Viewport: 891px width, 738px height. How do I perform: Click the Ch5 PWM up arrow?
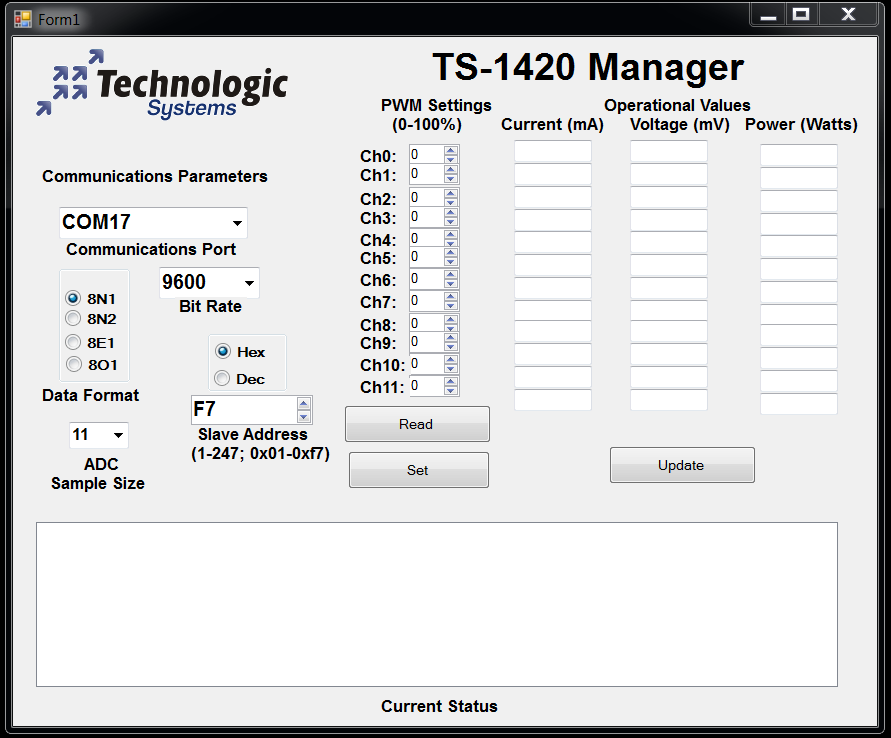click(451, 252)
